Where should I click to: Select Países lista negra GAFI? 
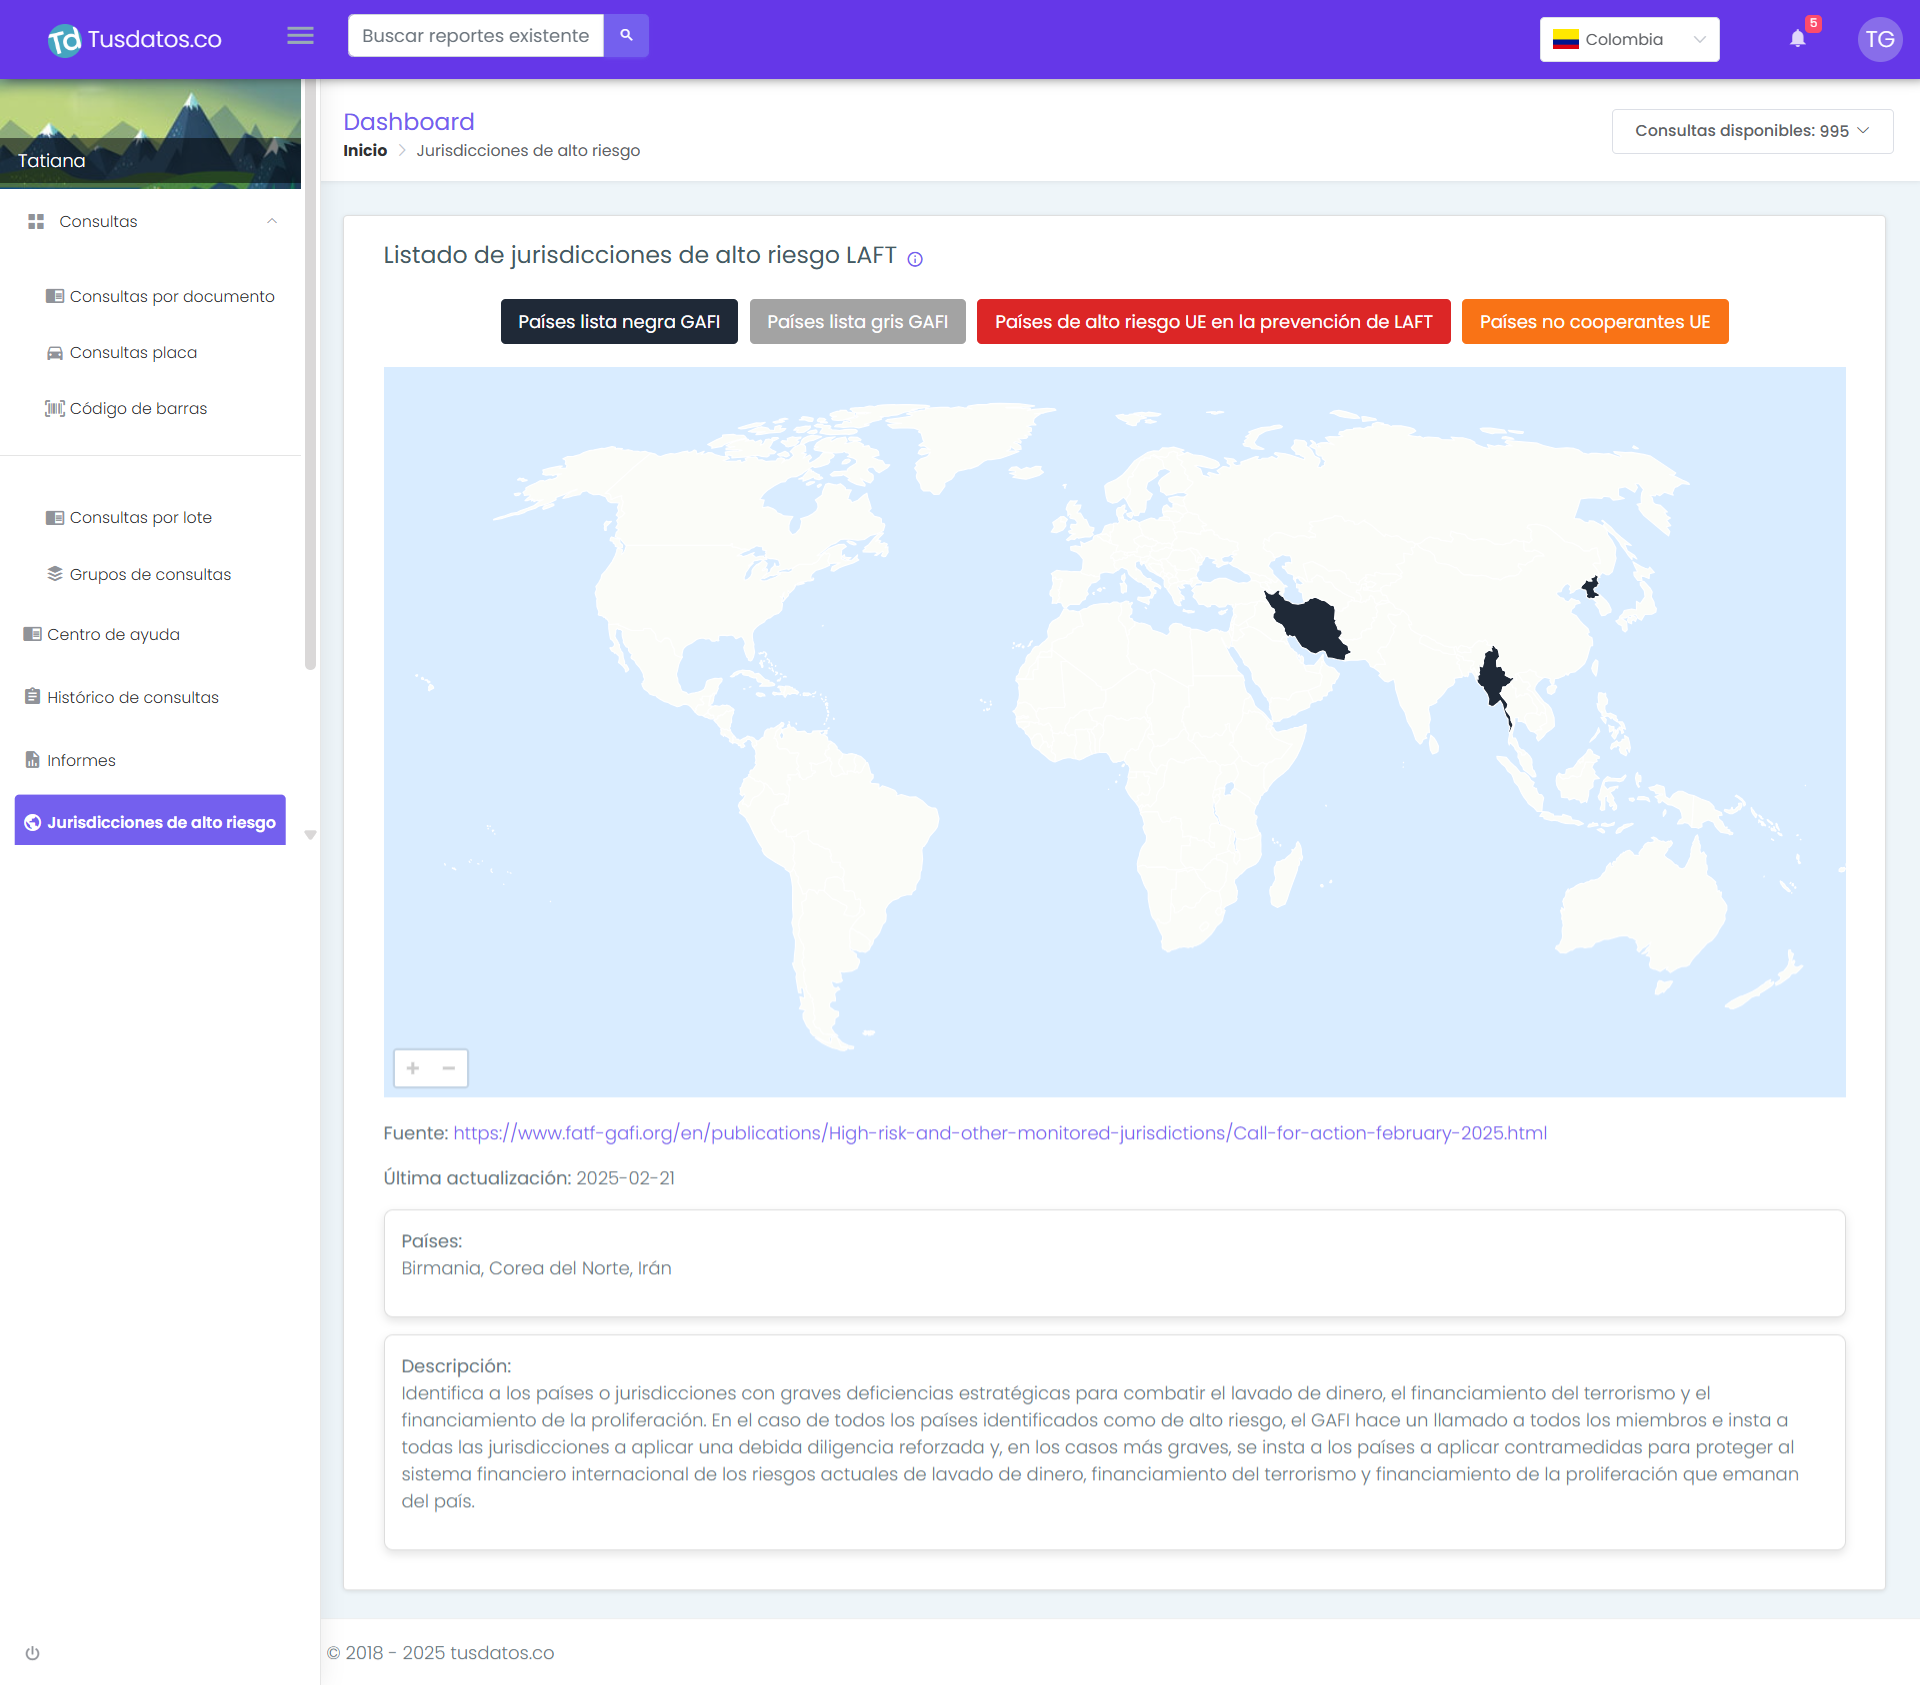619,322
